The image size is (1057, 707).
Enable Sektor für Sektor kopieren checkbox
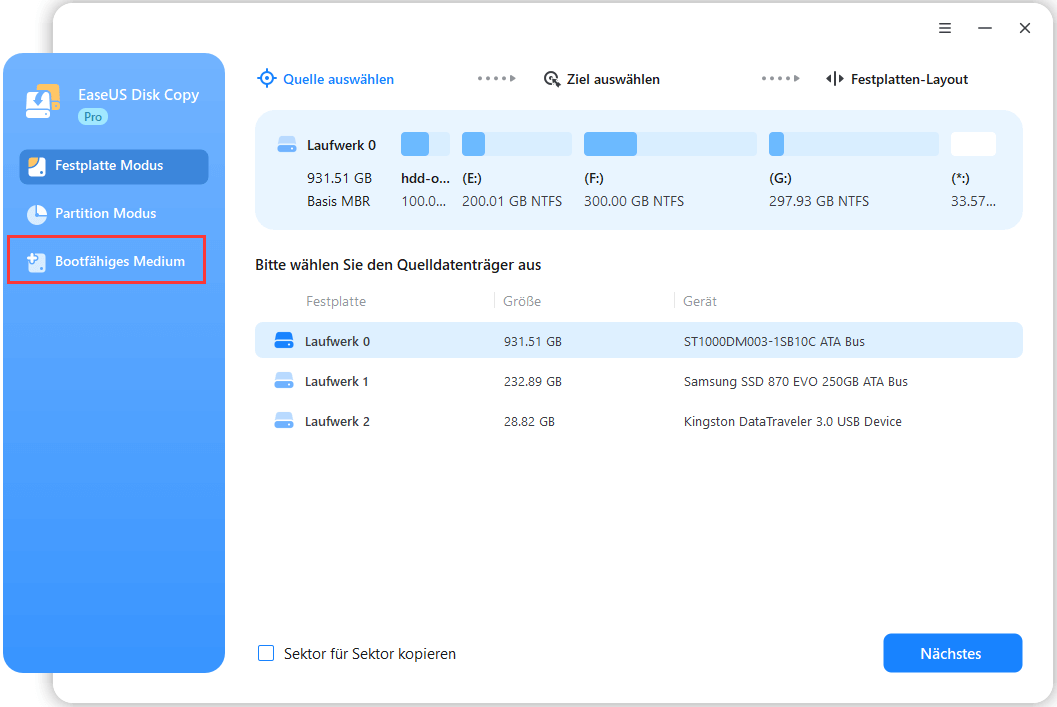click(266, 653)
